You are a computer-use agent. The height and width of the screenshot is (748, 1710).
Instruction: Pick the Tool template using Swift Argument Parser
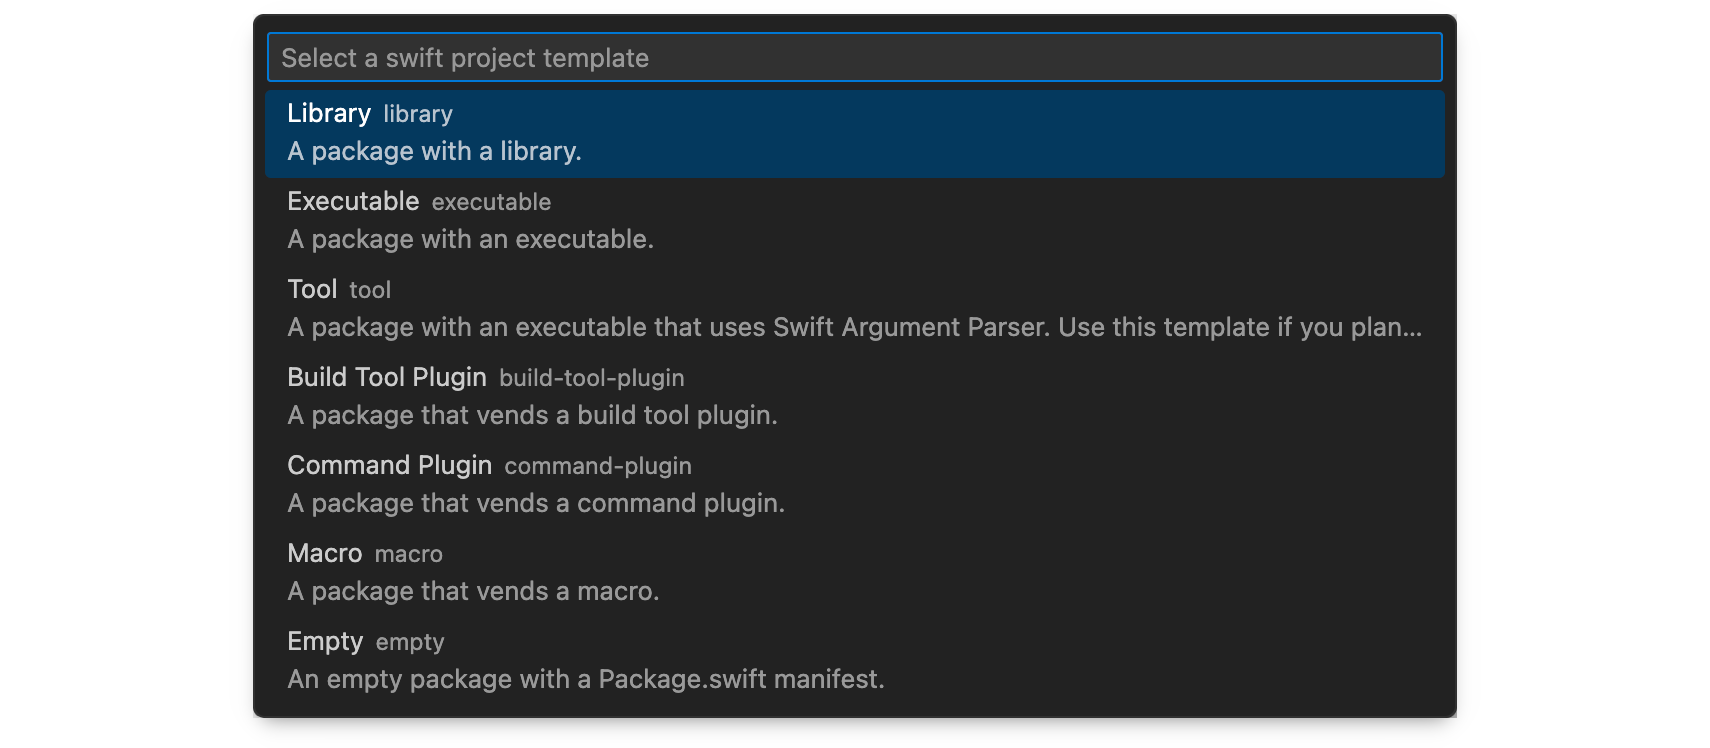pos(313,289)
